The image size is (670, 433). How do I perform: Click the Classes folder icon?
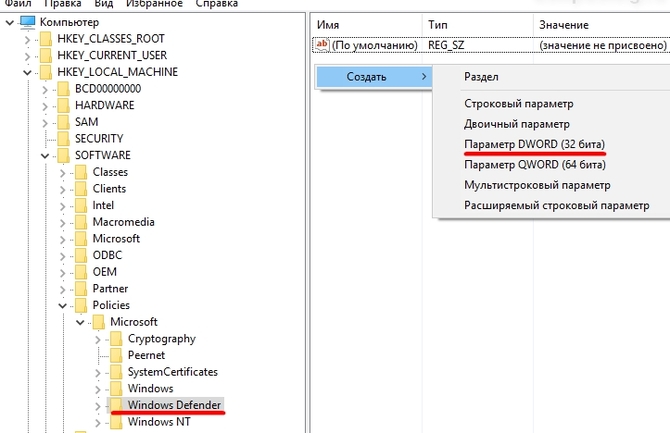(x=81, y=172)
